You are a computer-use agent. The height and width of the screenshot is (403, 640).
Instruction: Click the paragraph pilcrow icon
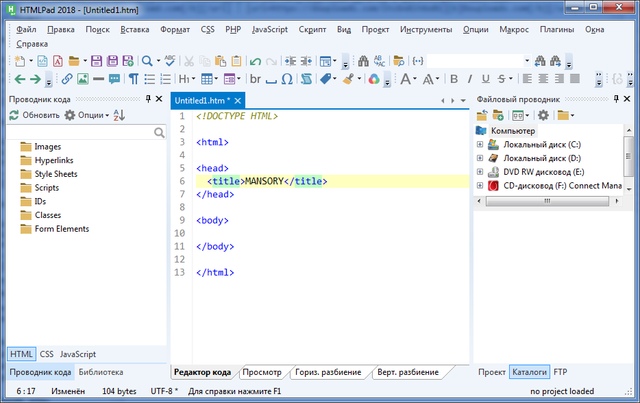133,79
